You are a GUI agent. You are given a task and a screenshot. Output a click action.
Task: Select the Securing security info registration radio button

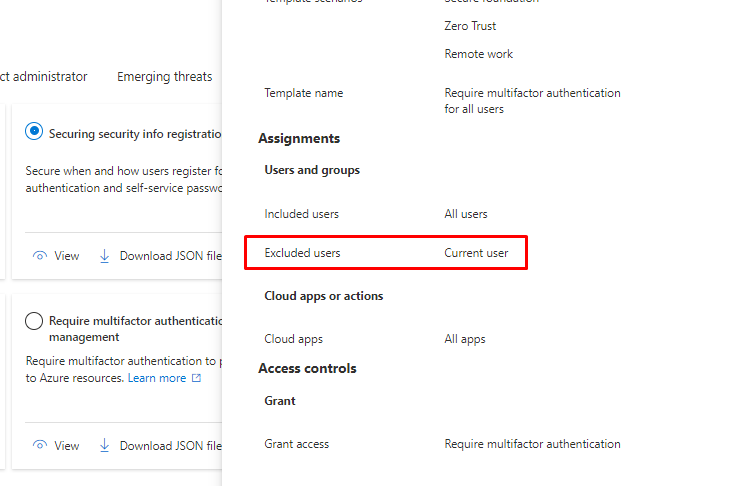34,132
